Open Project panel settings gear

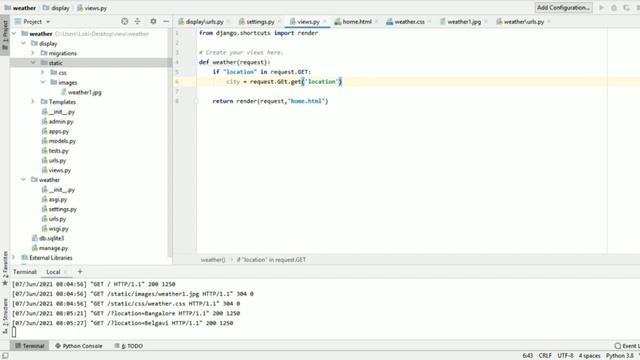[153, 21]
